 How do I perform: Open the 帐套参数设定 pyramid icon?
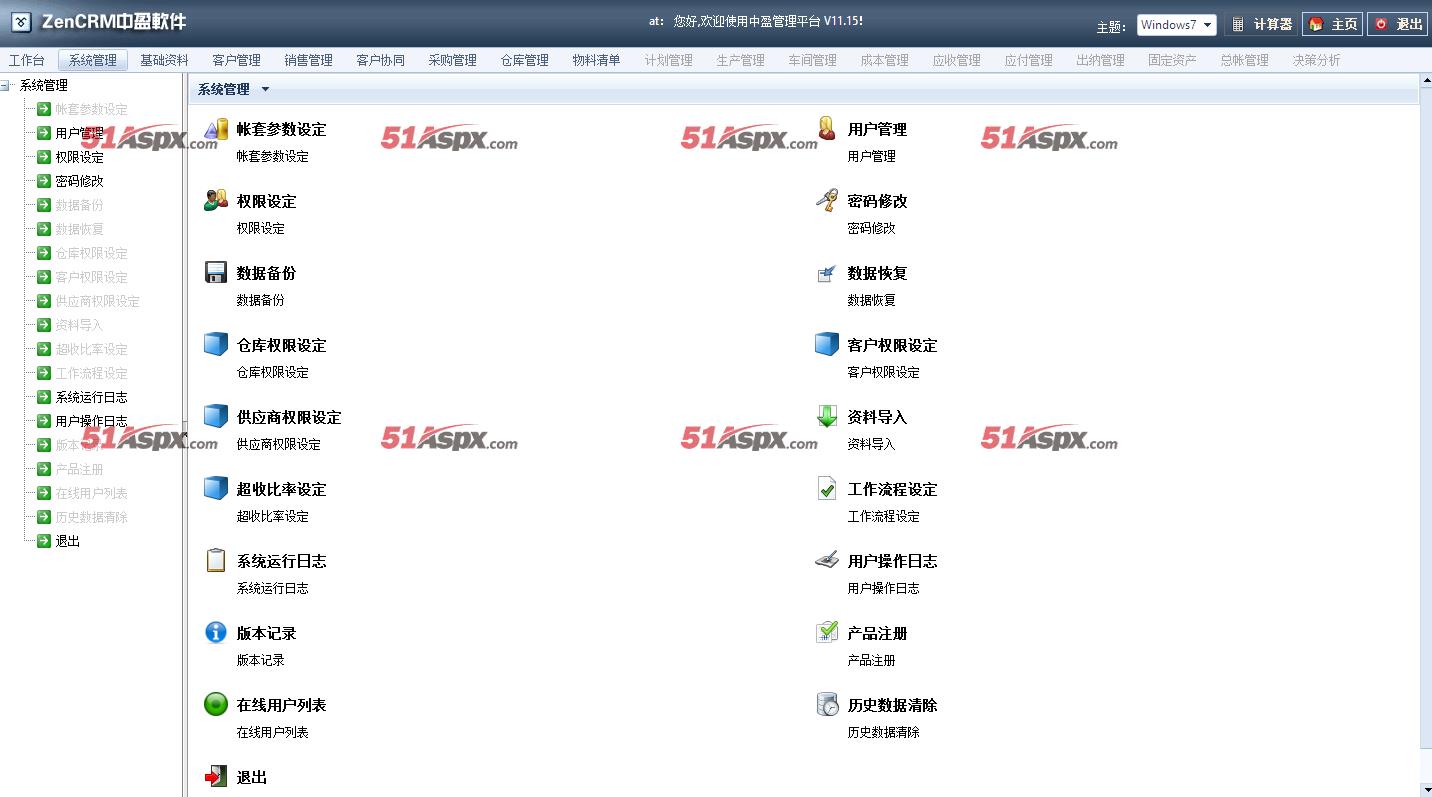216,129
